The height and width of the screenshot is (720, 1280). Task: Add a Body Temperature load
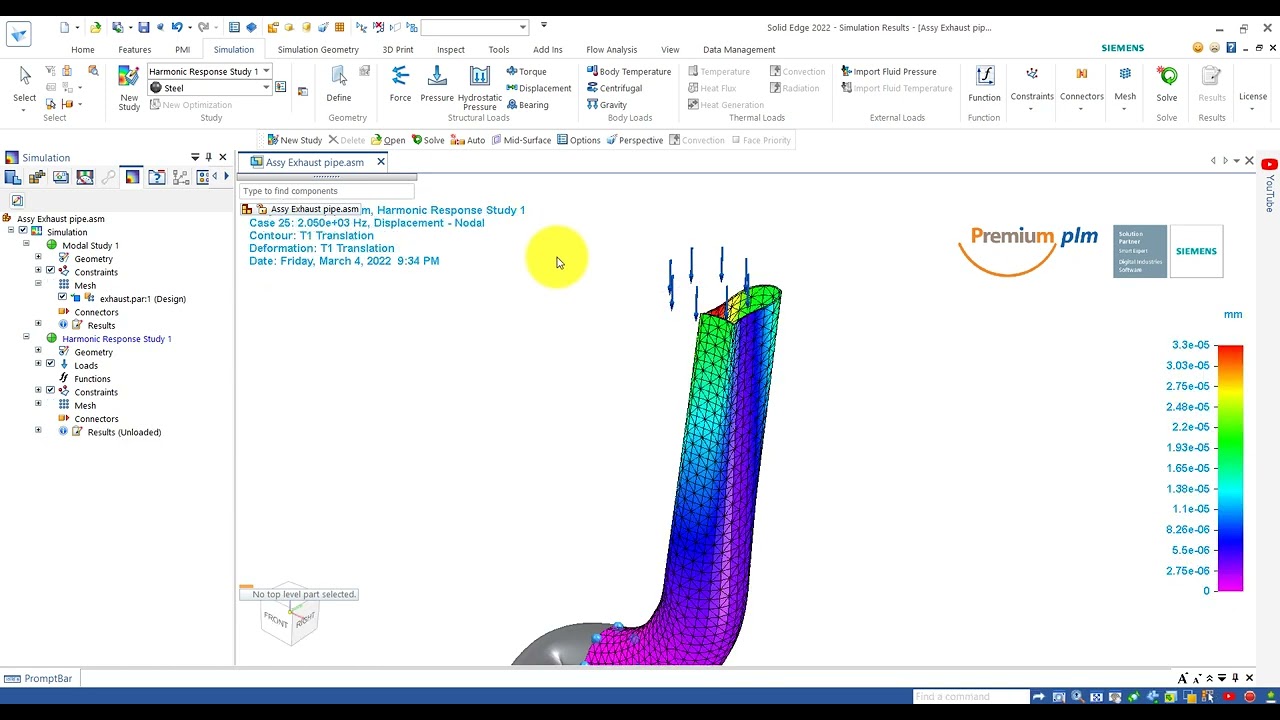click(x=628, y=72)
